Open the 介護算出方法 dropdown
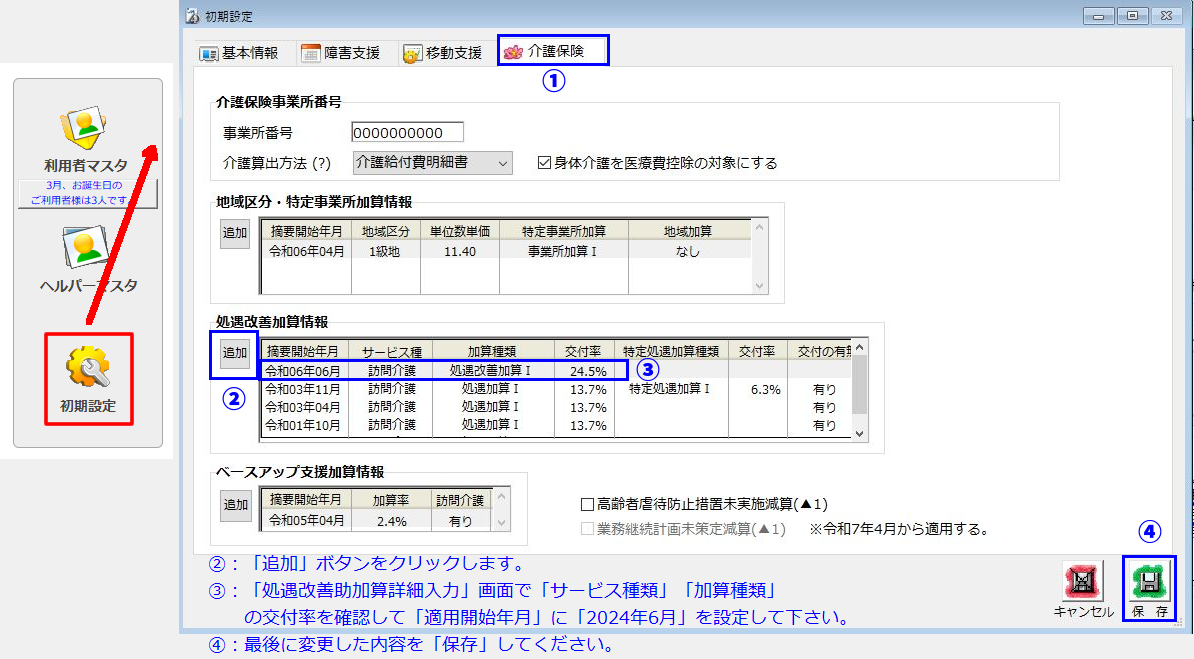Viewport: 1194px width, 659px height. point(432,163)
